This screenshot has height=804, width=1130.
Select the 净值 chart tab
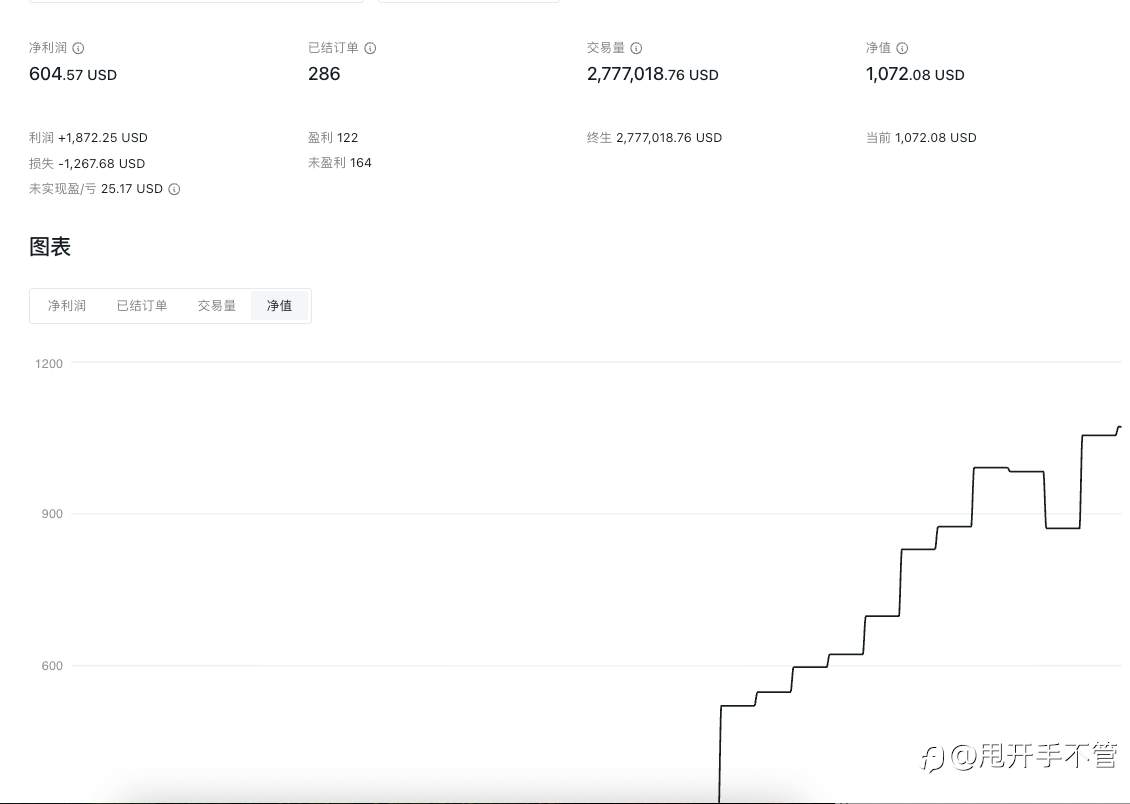(x=279, y=306)
